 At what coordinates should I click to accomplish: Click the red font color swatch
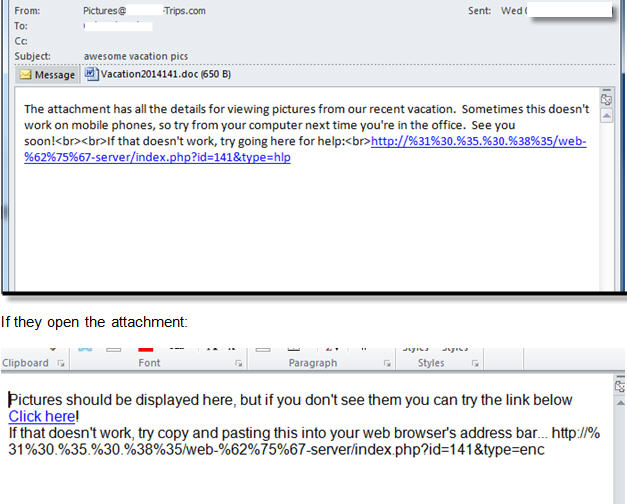coord(146,350)
